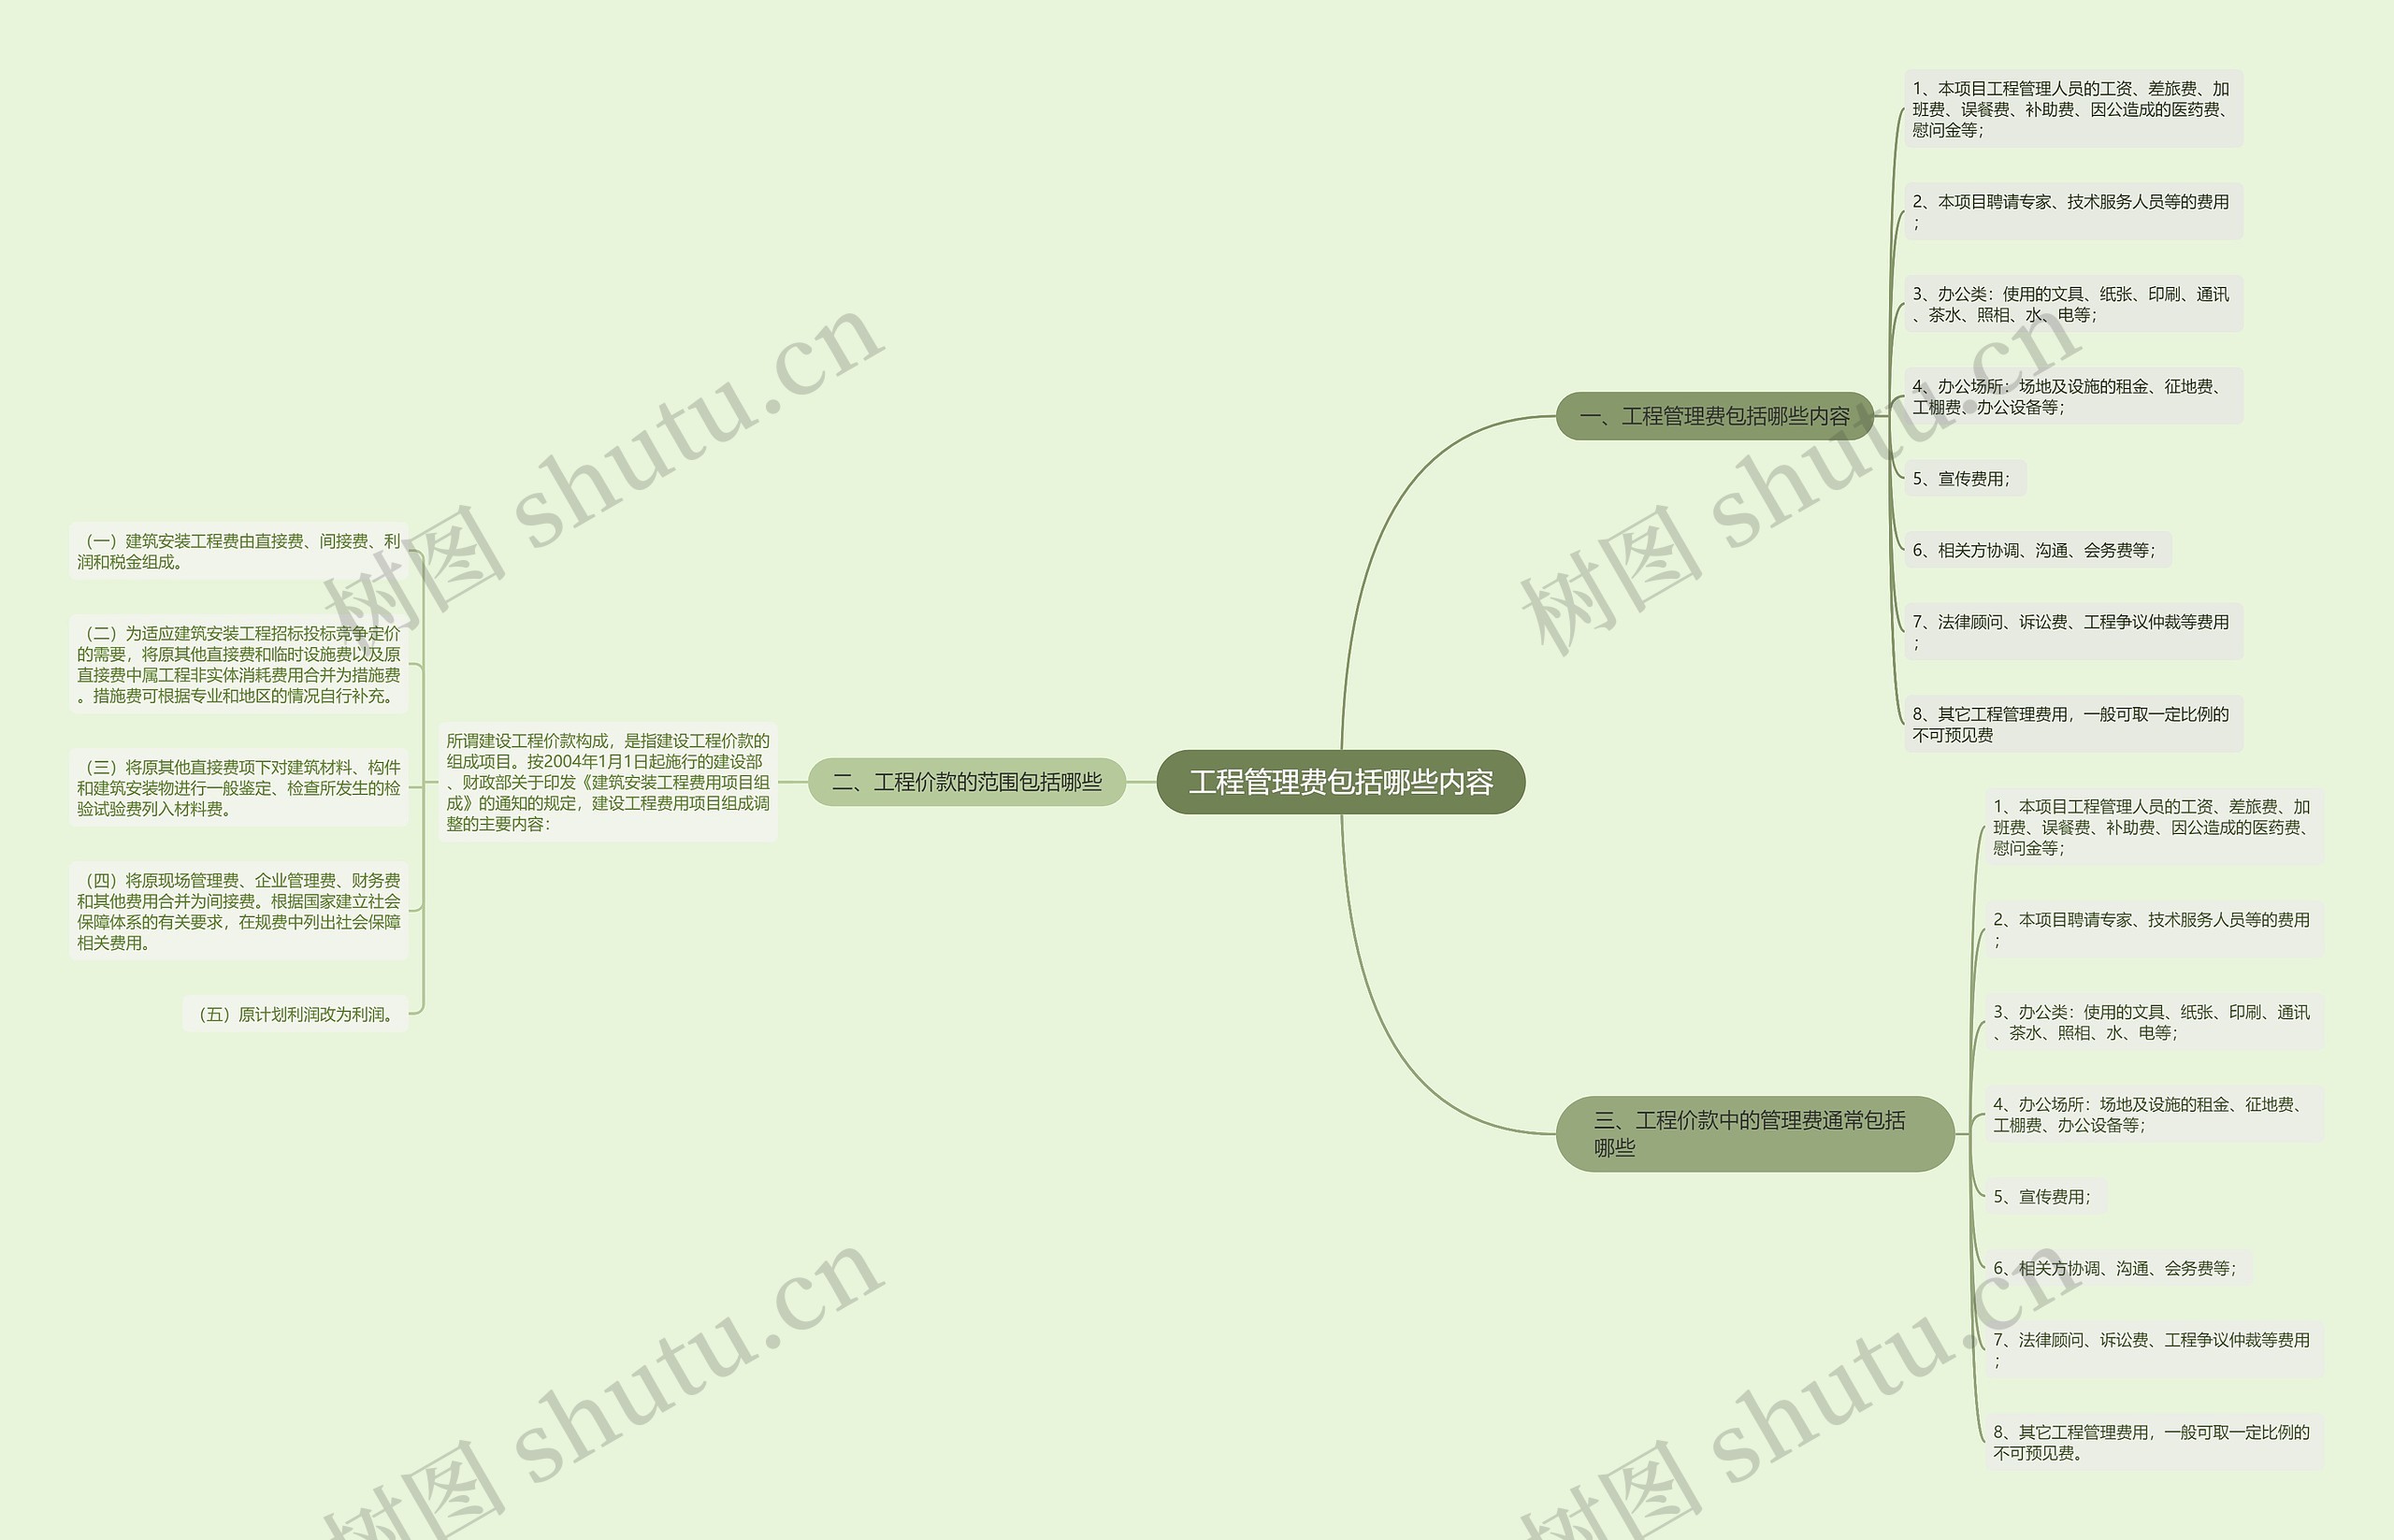Viewport: 2394px width, 1540px height.
Task: Select branch node 一、工程管理费包括哪些内容
Action: click(1714, 416)
